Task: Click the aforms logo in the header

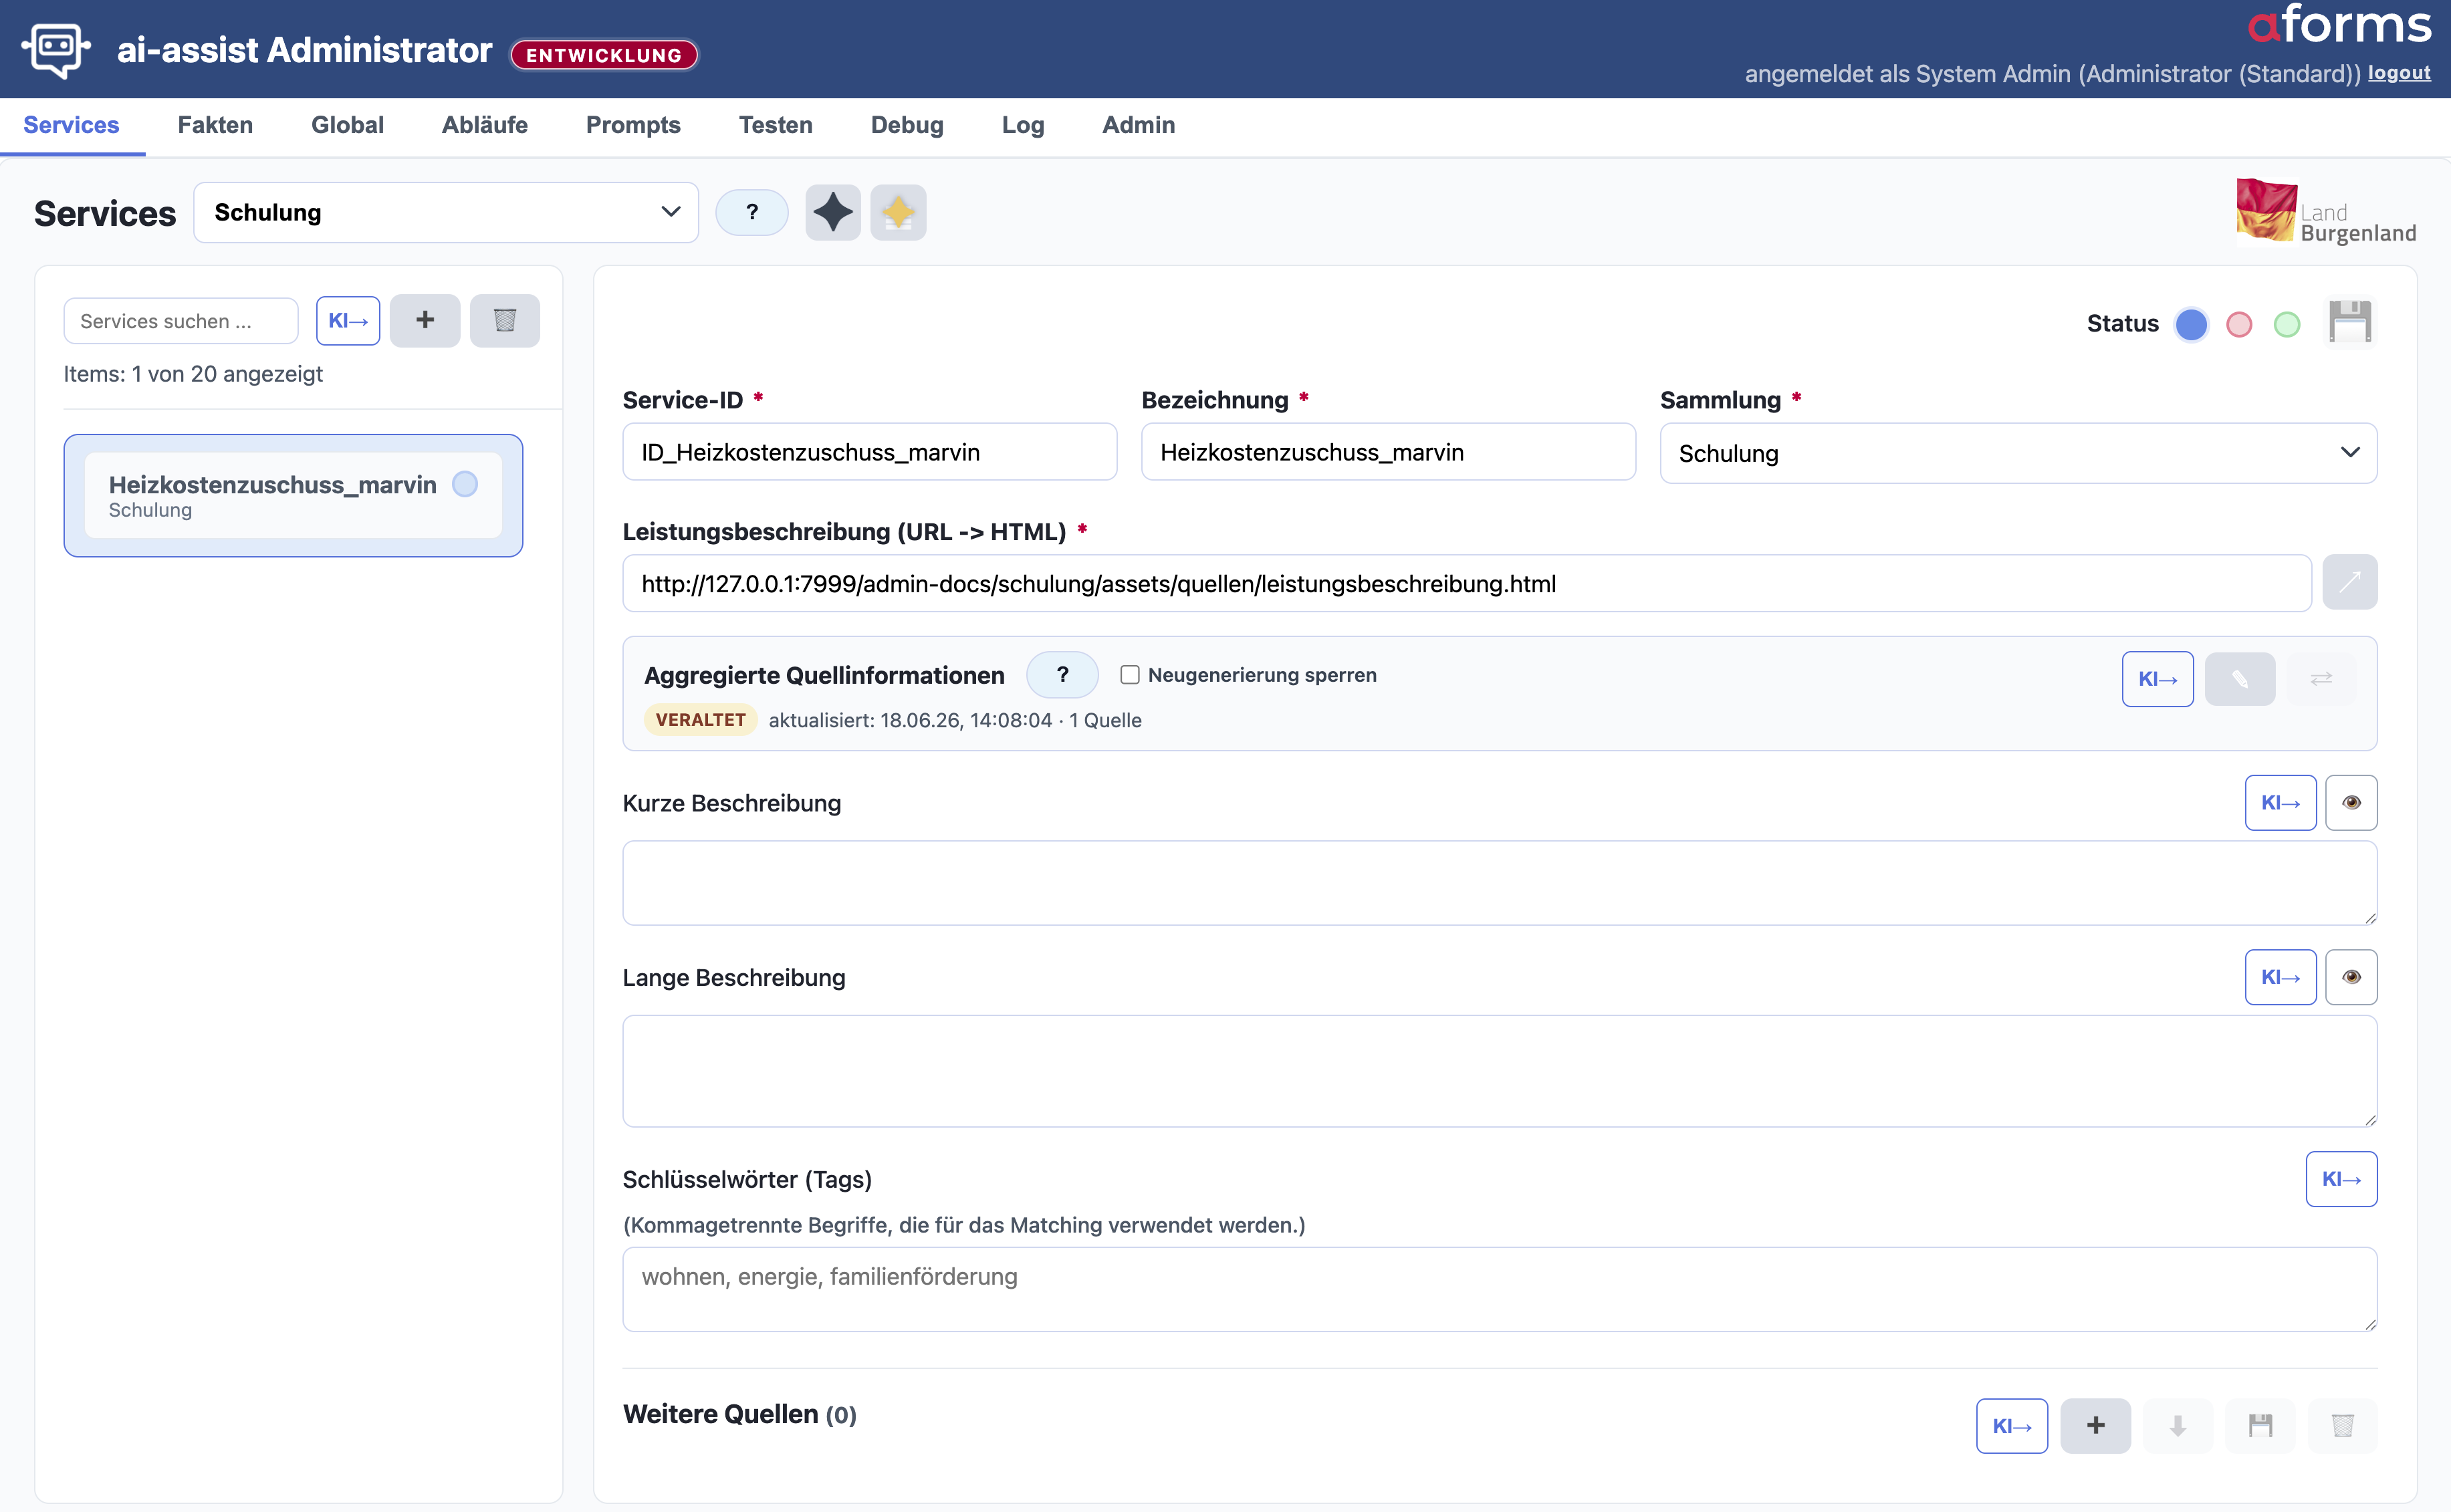Action: point(2340,24)
